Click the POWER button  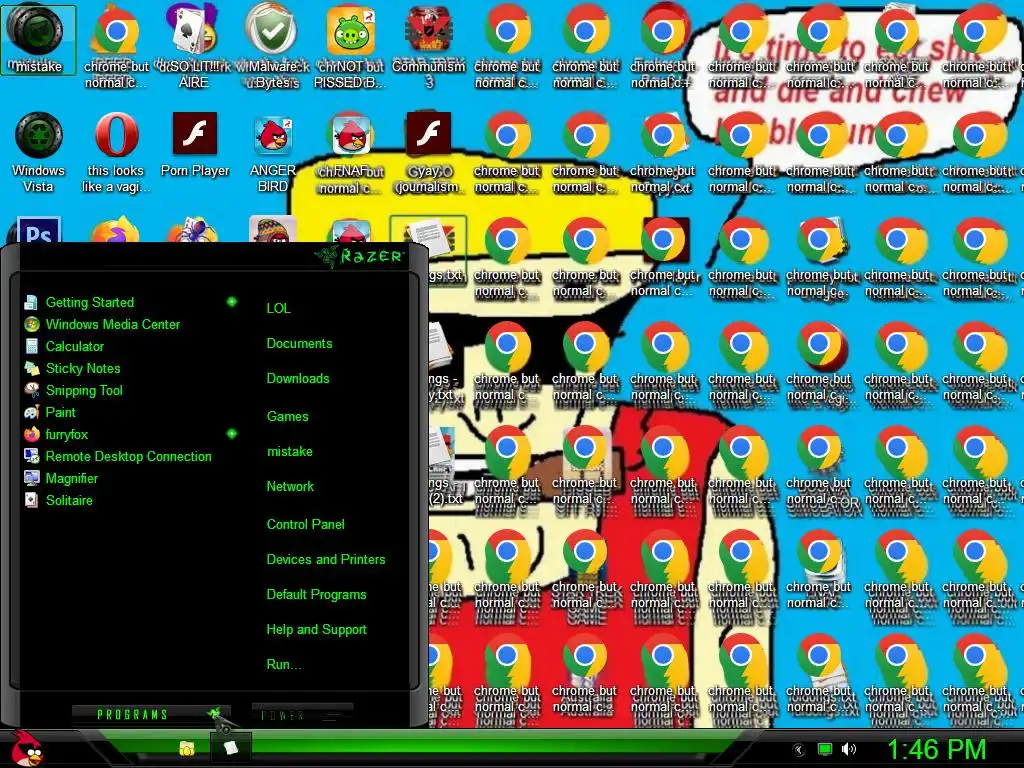tap(302, 714)
